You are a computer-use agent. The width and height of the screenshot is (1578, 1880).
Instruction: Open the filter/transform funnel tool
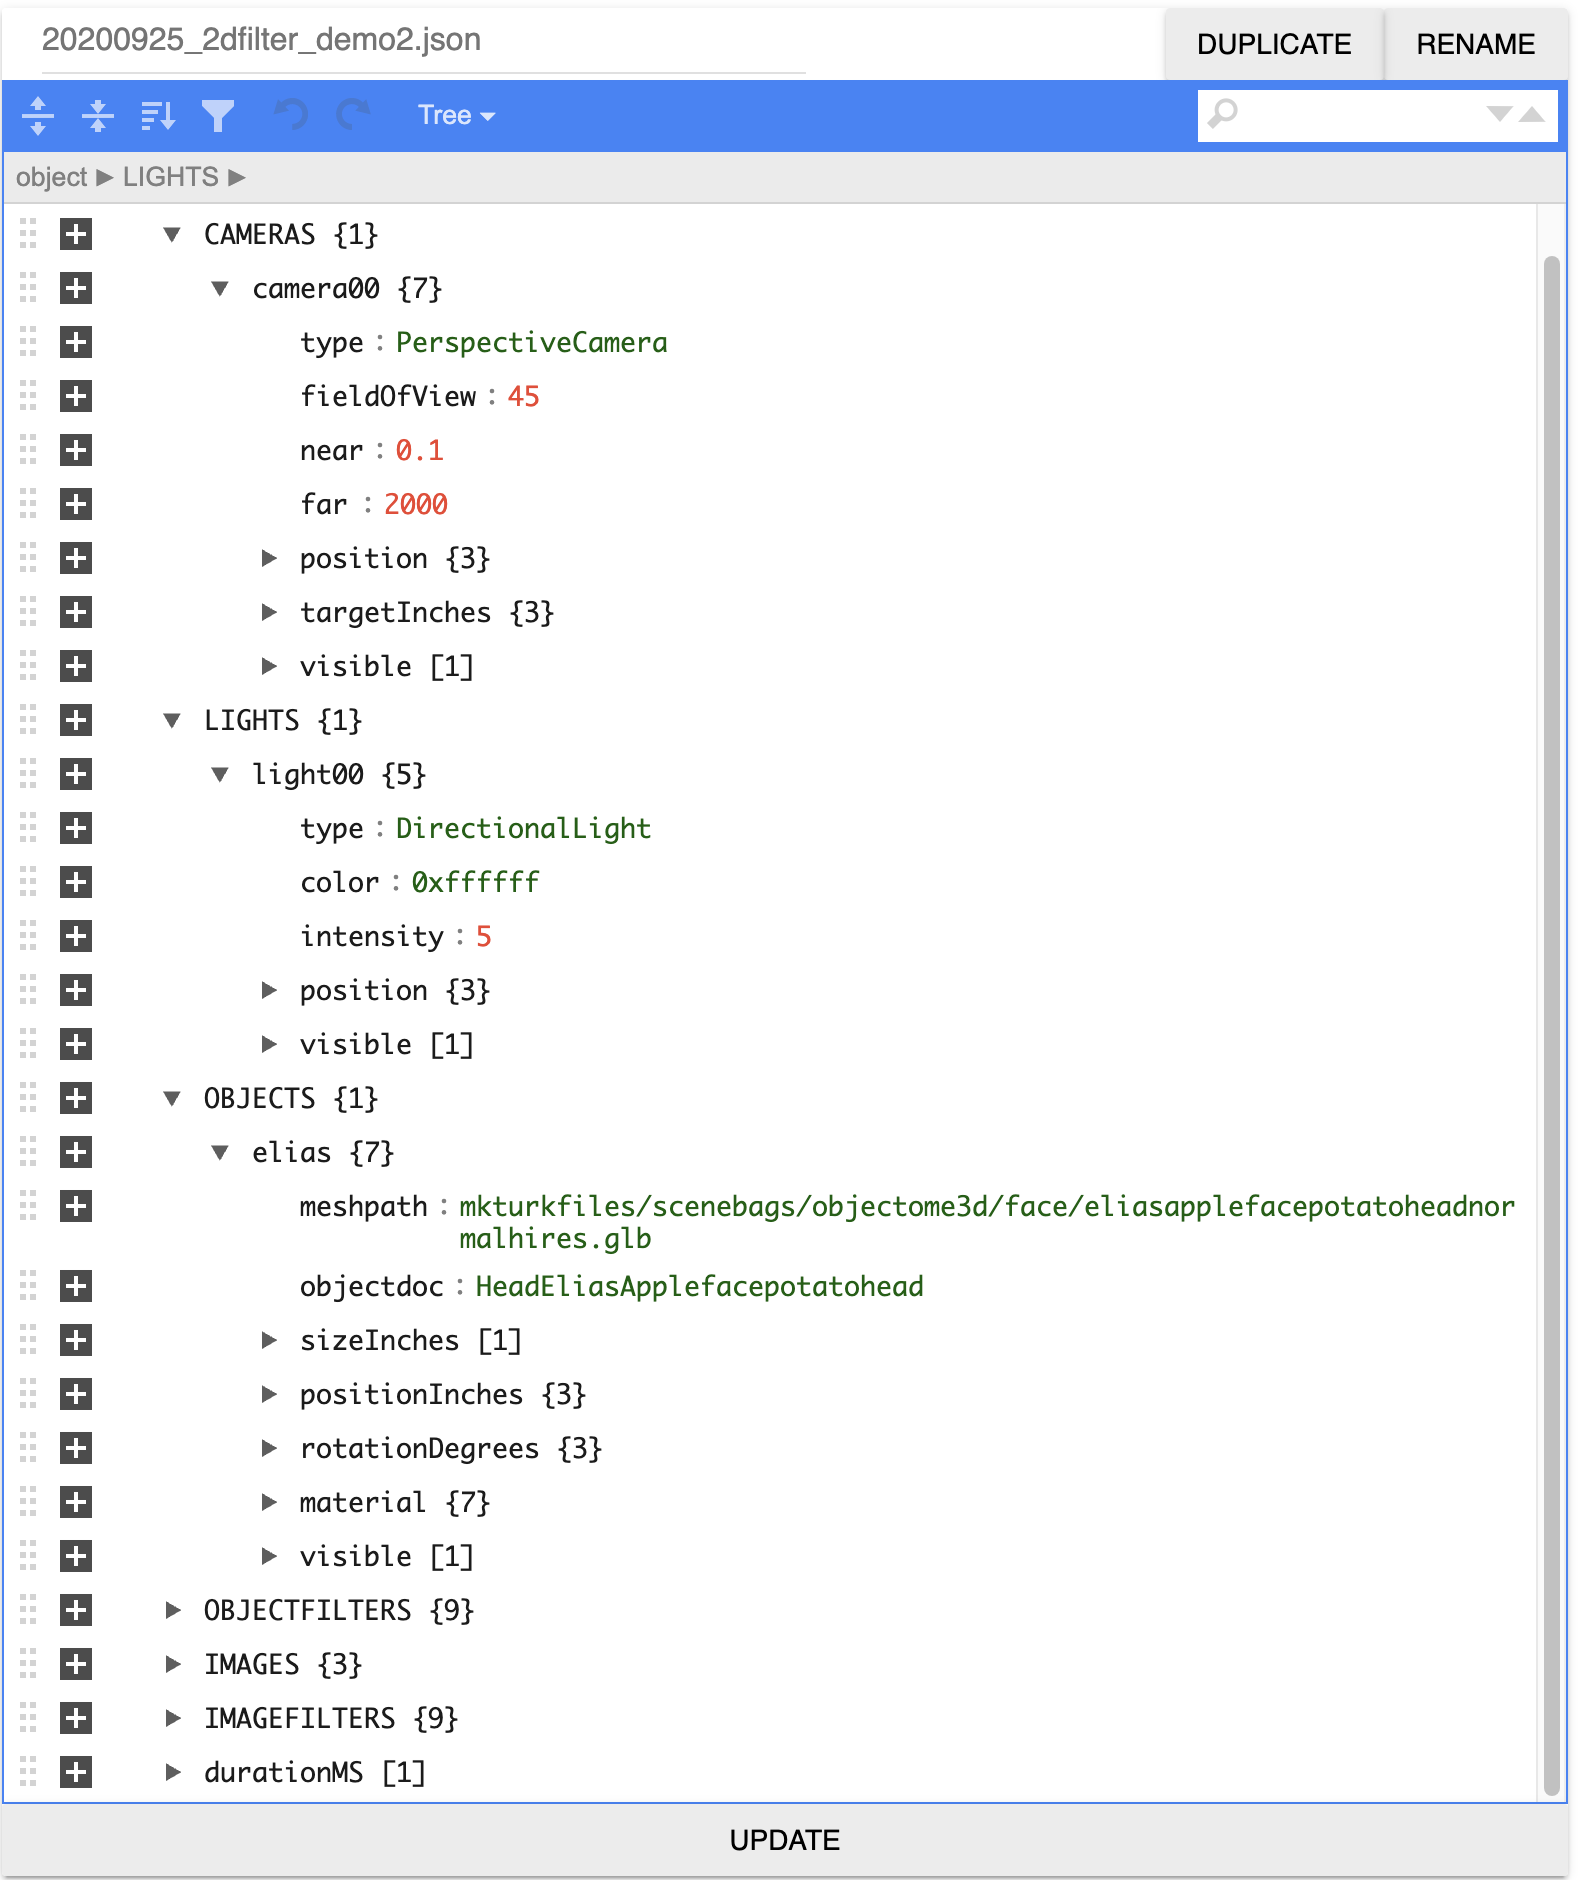(217, 116)
